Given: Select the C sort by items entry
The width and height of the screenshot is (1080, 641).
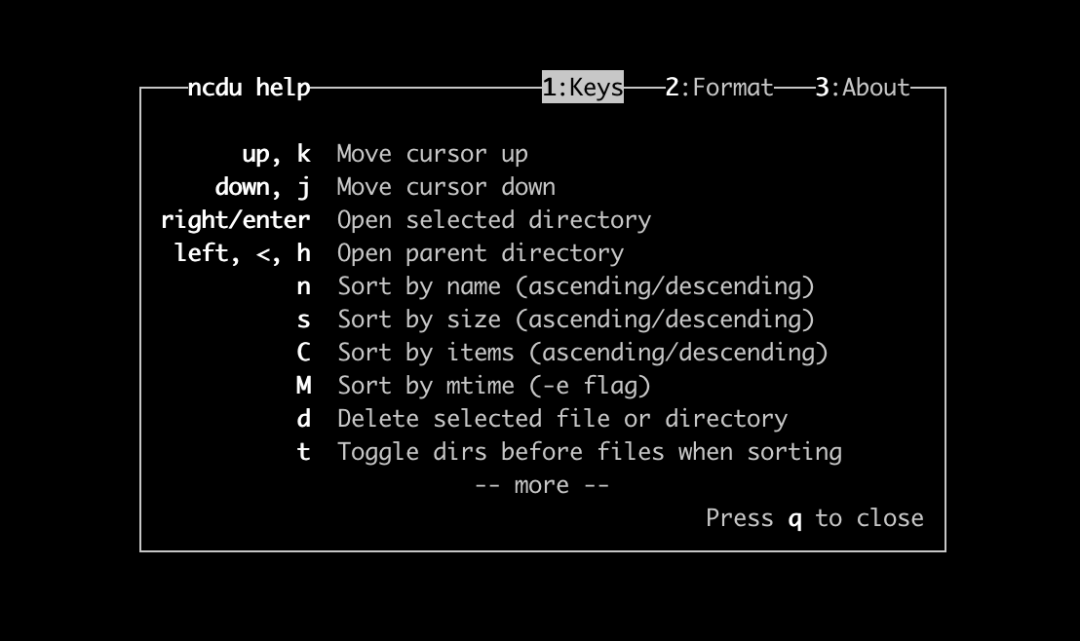Looking at the screenshot, I should point(302,352).
